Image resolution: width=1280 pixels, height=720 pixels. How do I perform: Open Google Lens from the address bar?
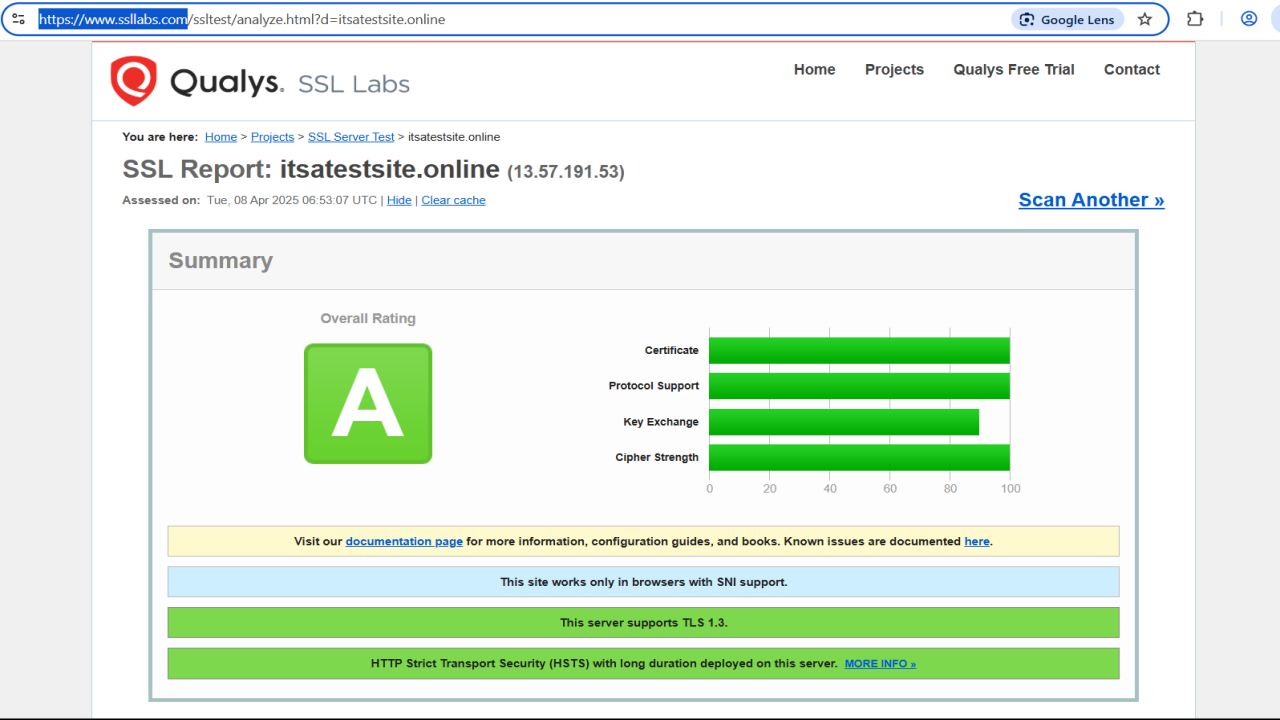(1068, 19)
